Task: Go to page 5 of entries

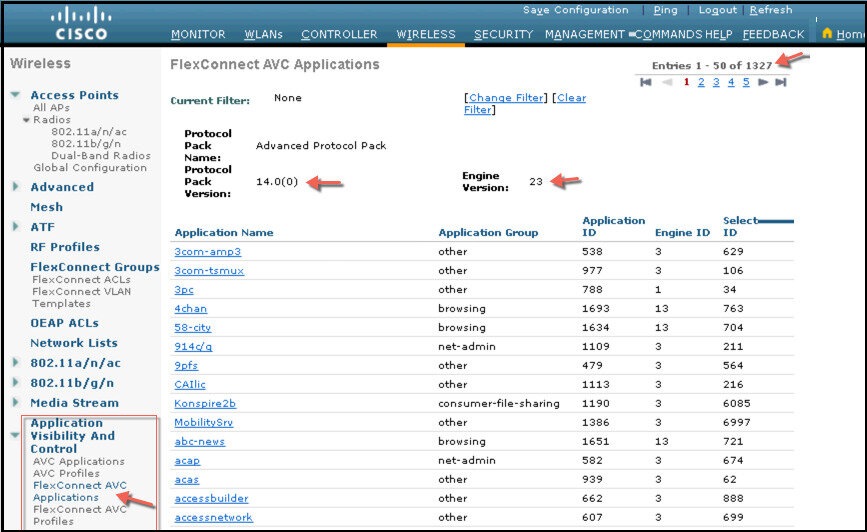Action: (746, 82)
